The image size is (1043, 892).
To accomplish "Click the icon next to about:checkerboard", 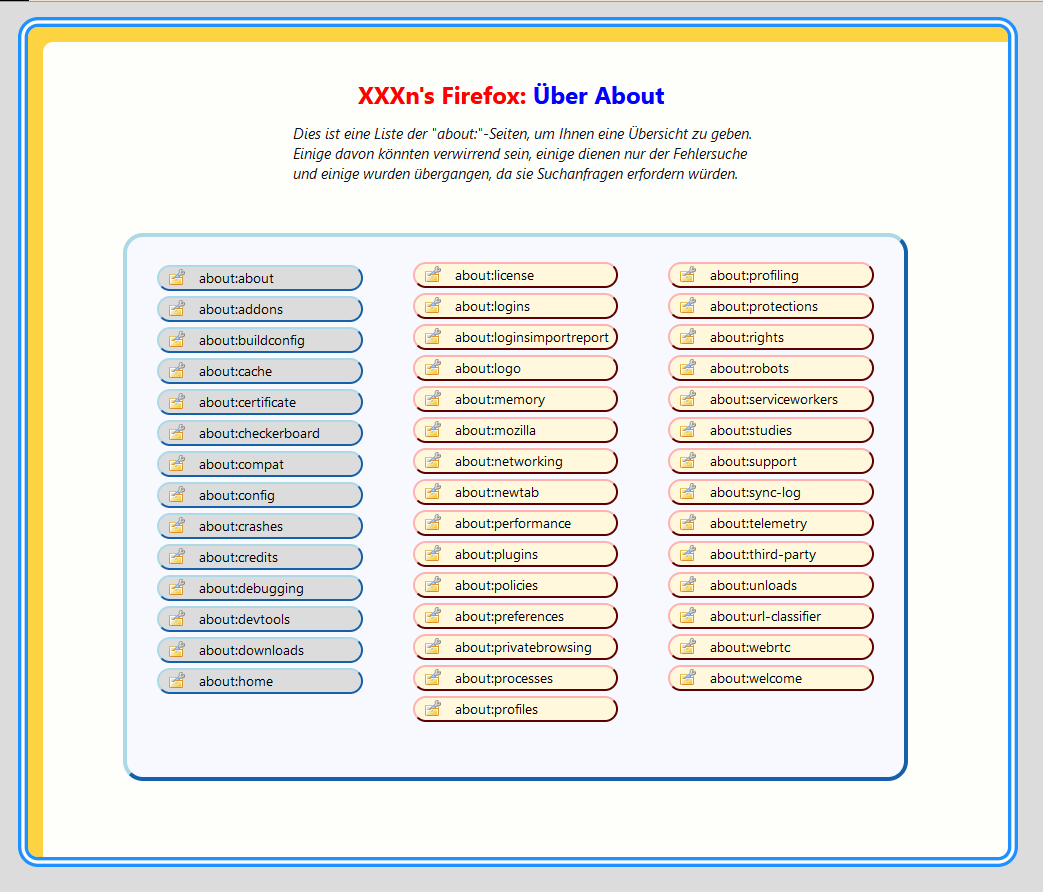I will (x=176, y=433).
